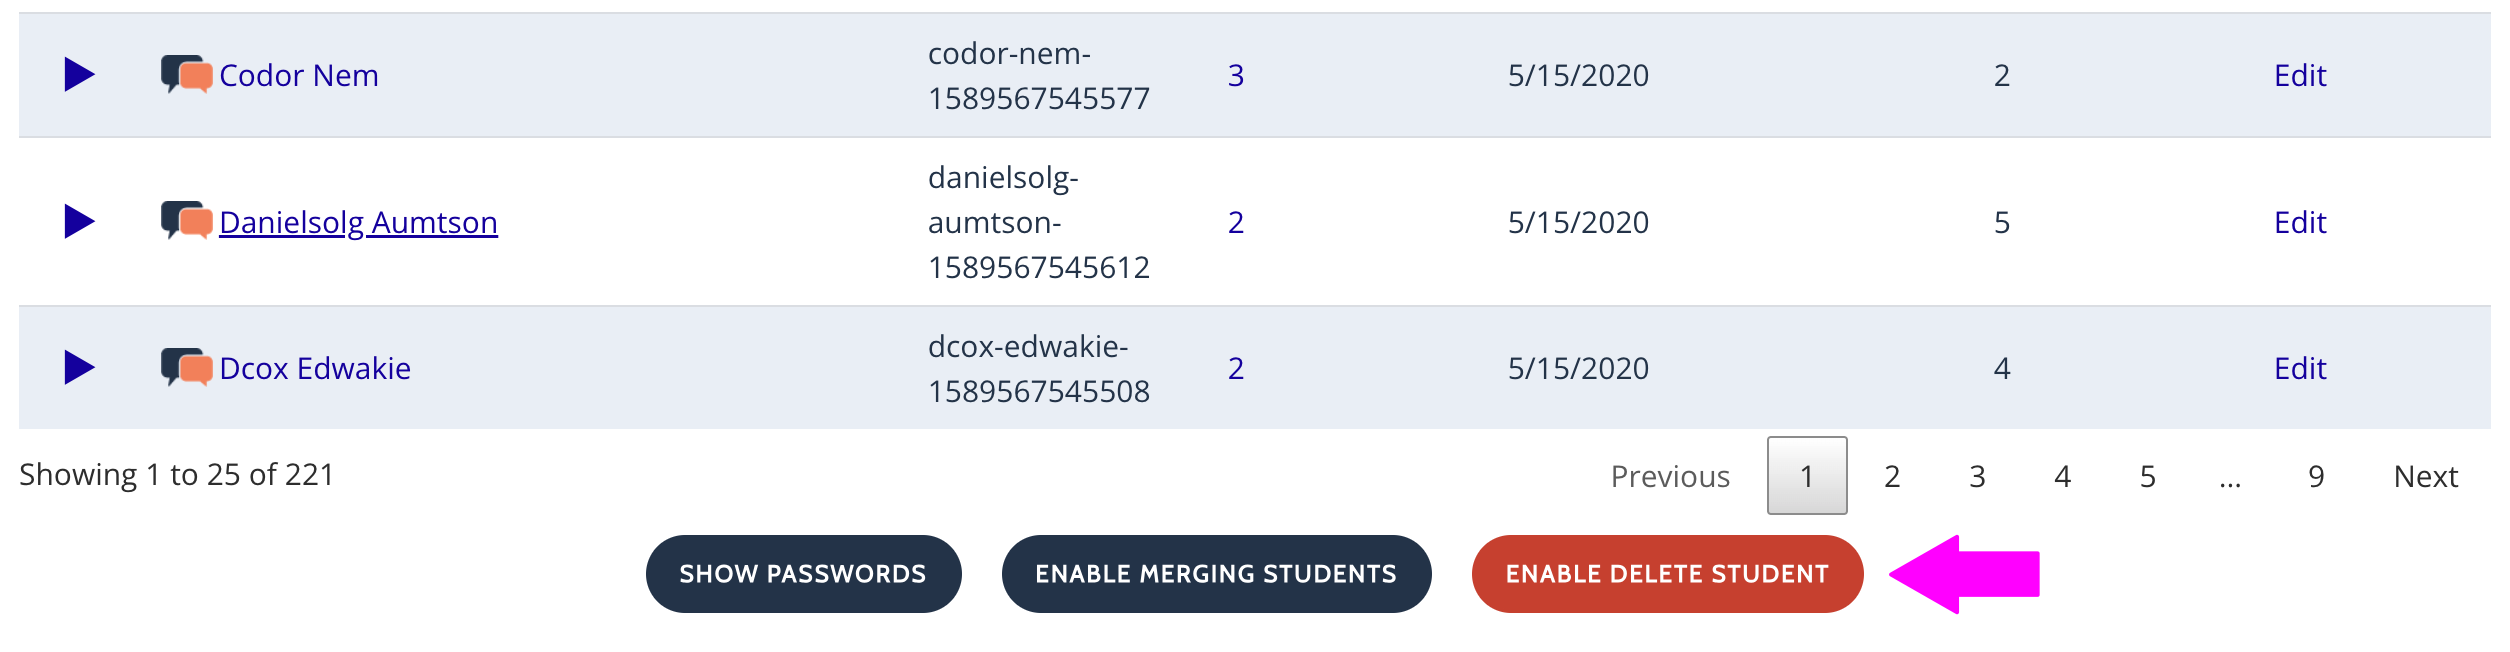2510x652 pixels.
Task: Click Enable Delete Student button
Action: tap(1667, 574)
